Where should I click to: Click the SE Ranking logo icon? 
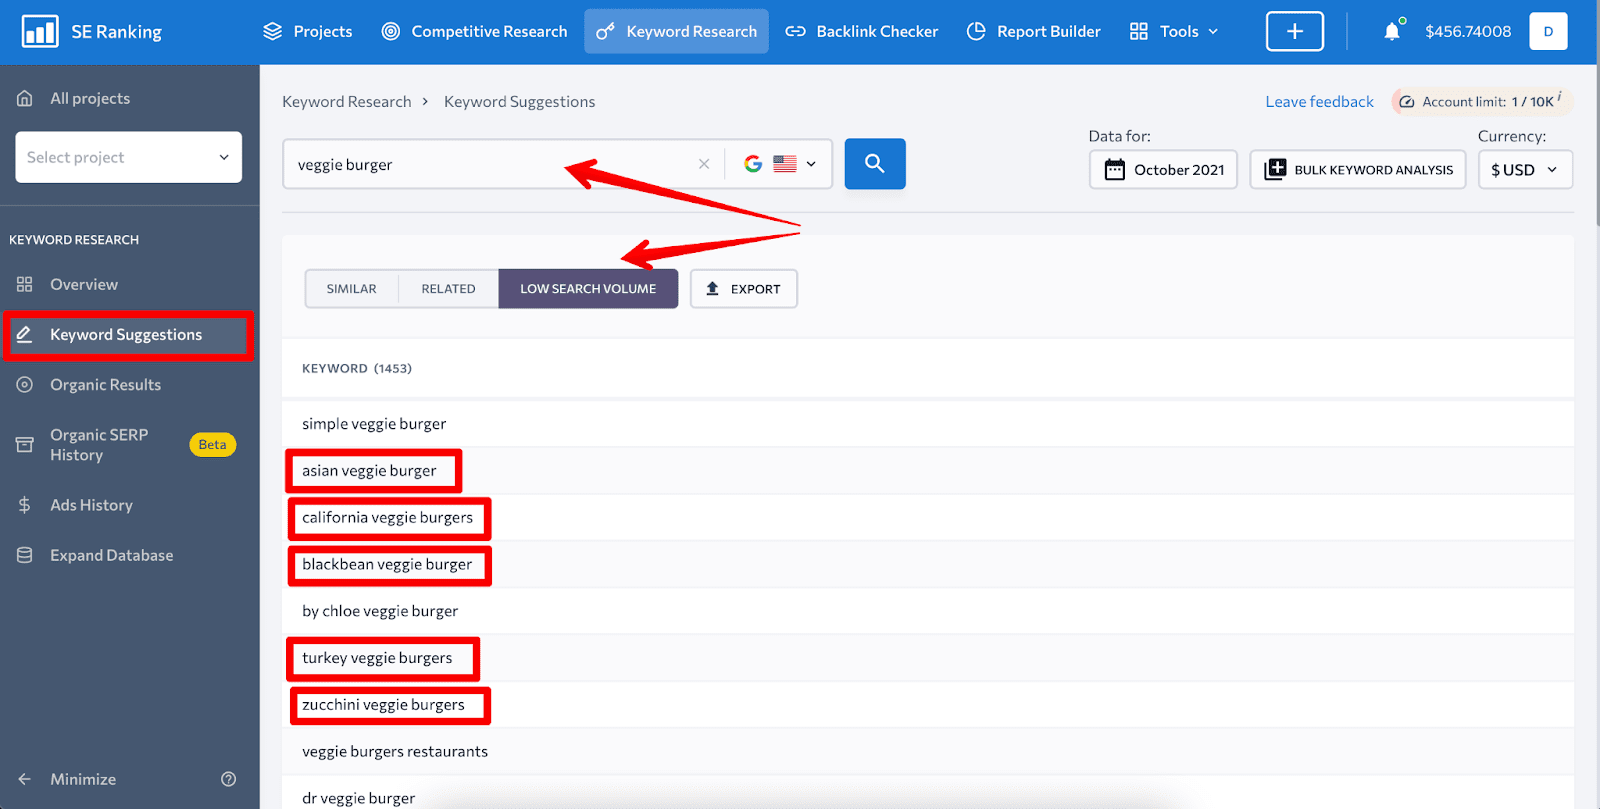pos(40,32)
